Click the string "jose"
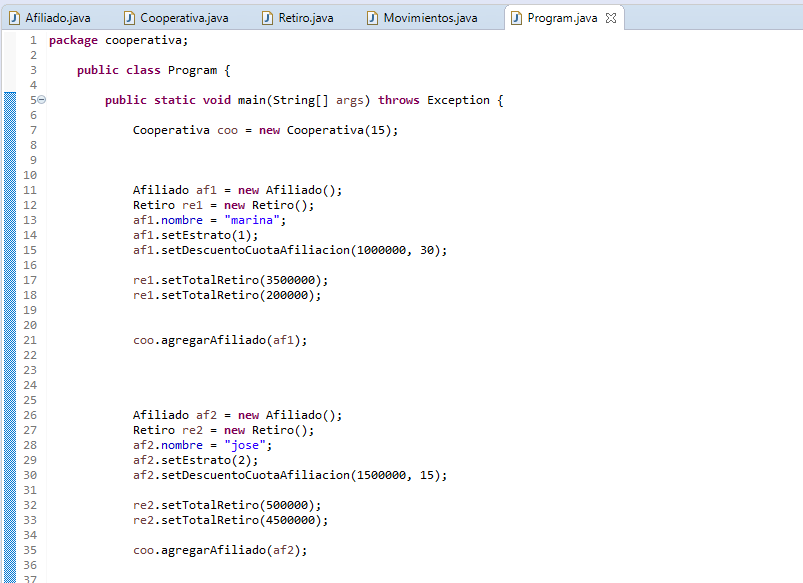Image resolution: width=803 pixels, height=583 pixels. [x=244, y=445]
